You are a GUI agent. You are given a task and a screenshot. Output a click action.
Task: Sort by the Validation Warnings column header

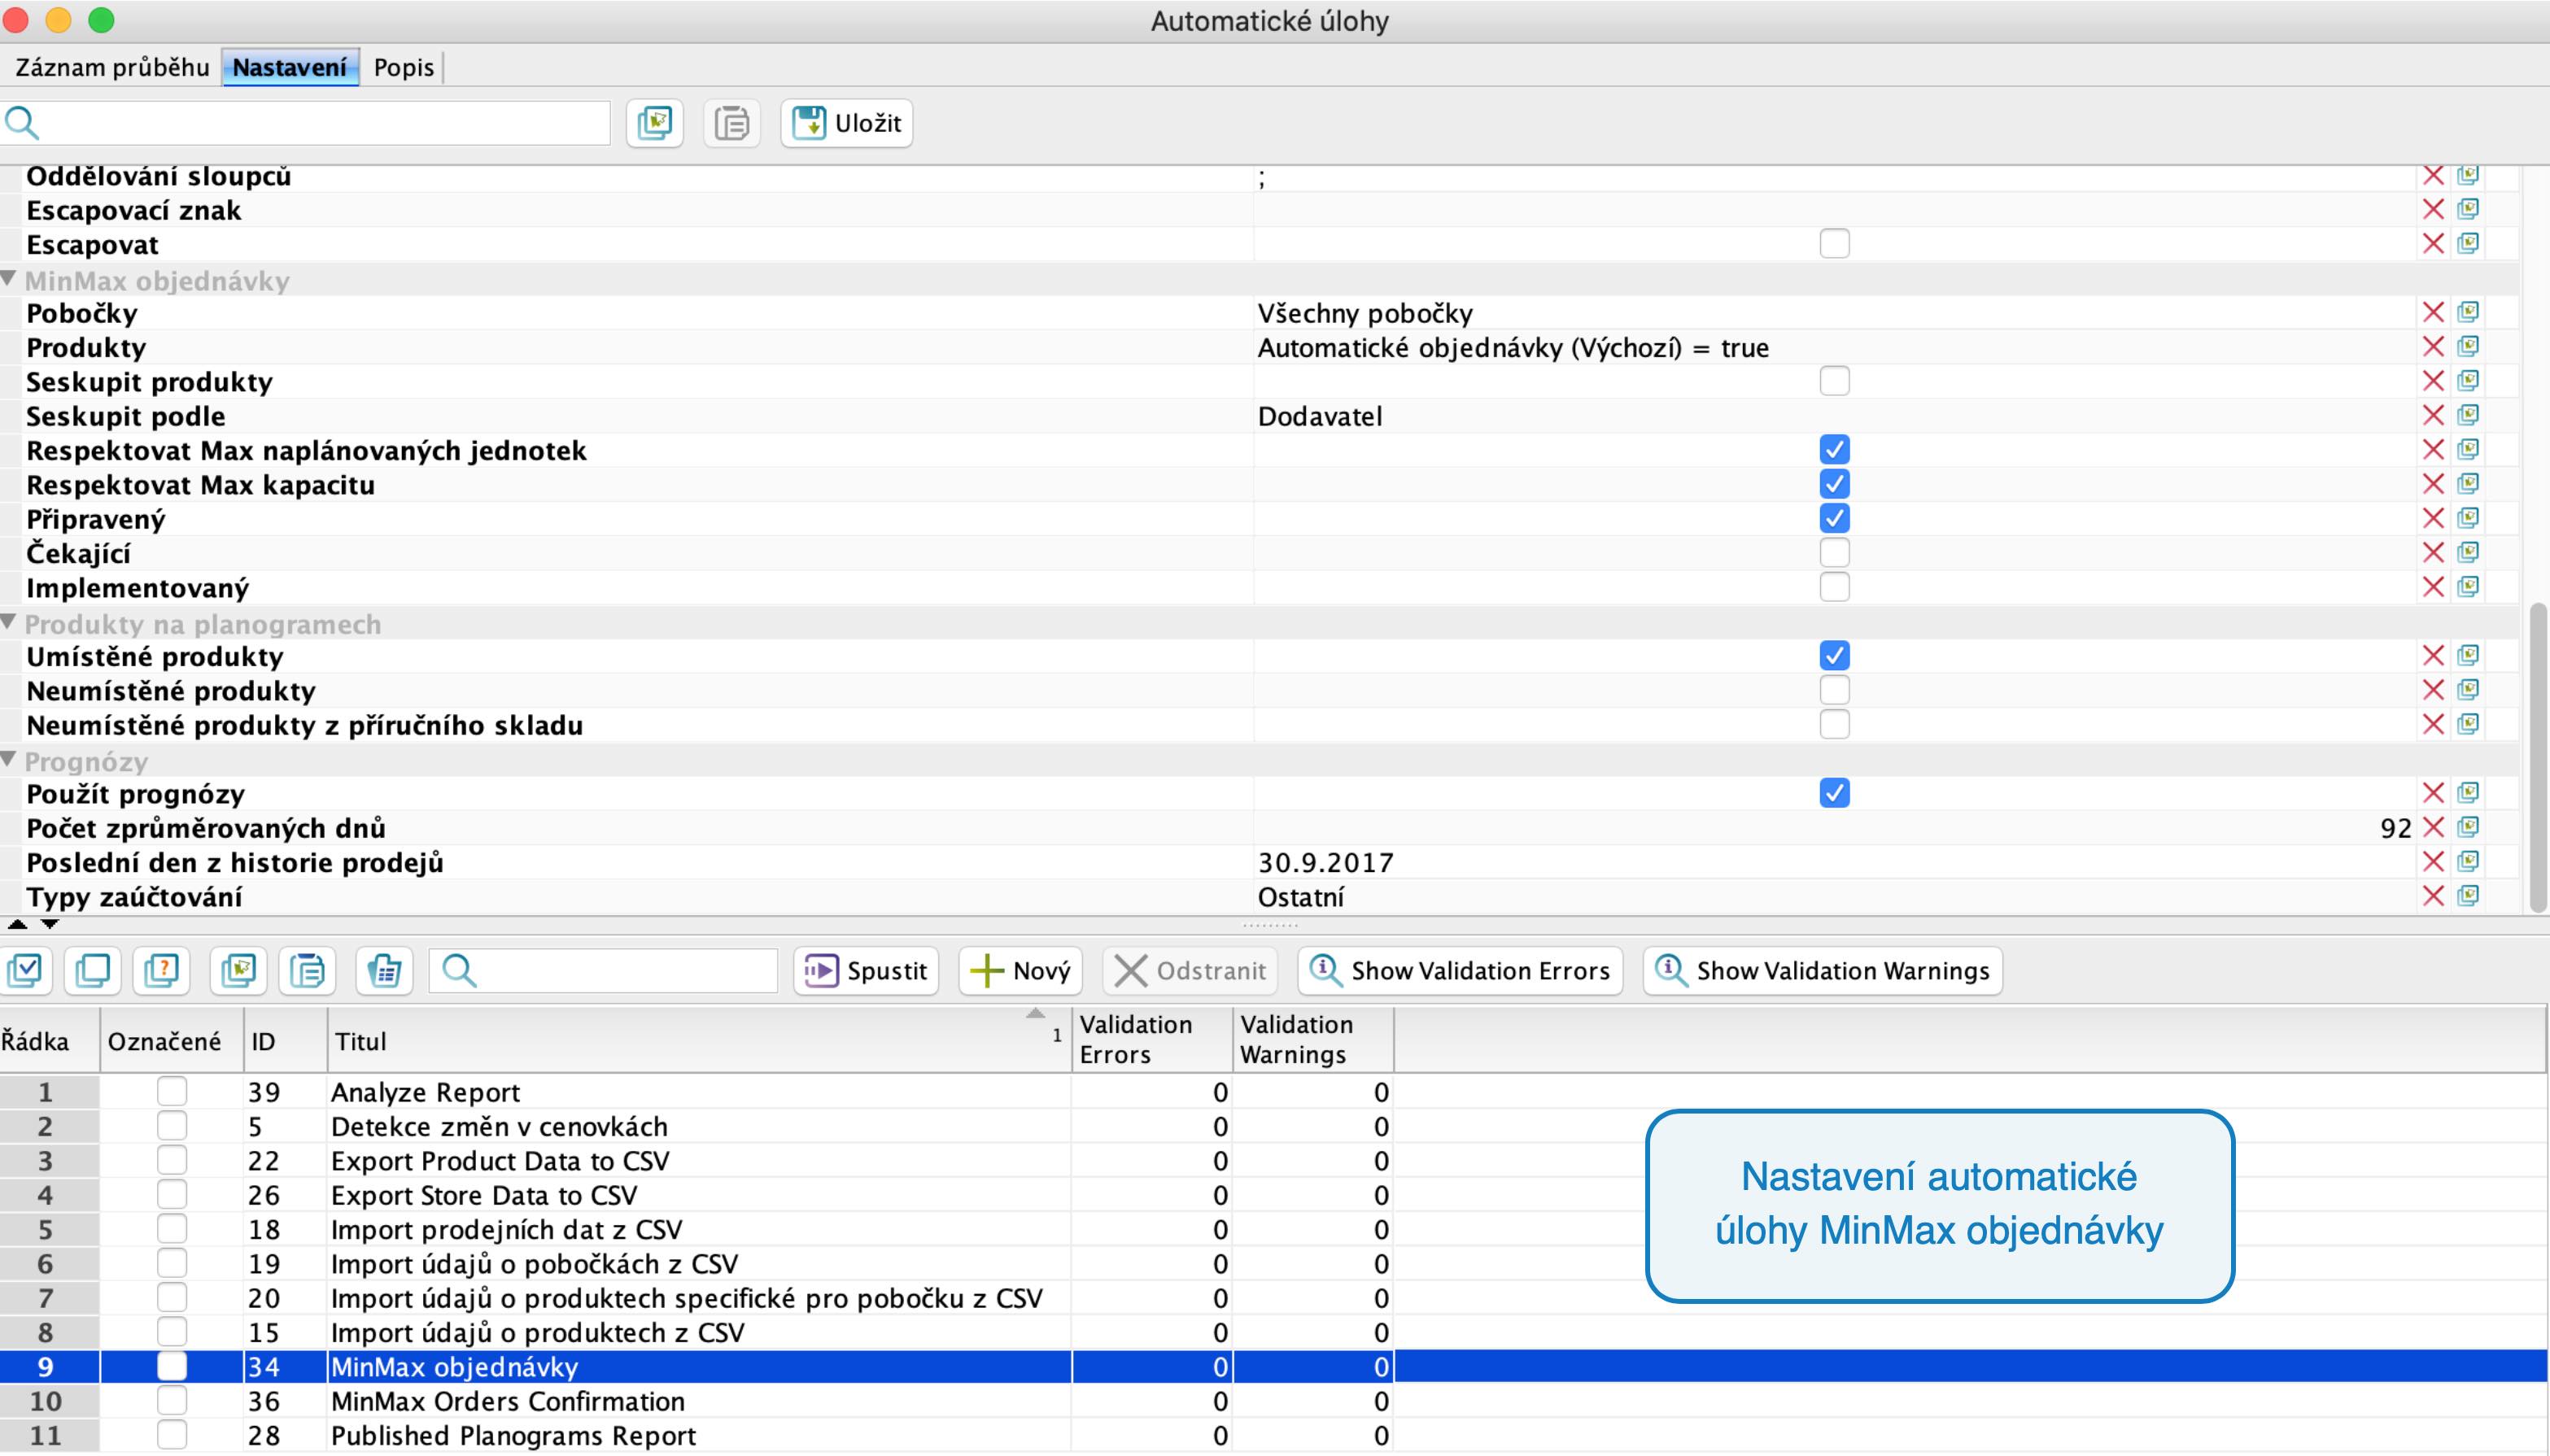click(x=1313, y=1040)
